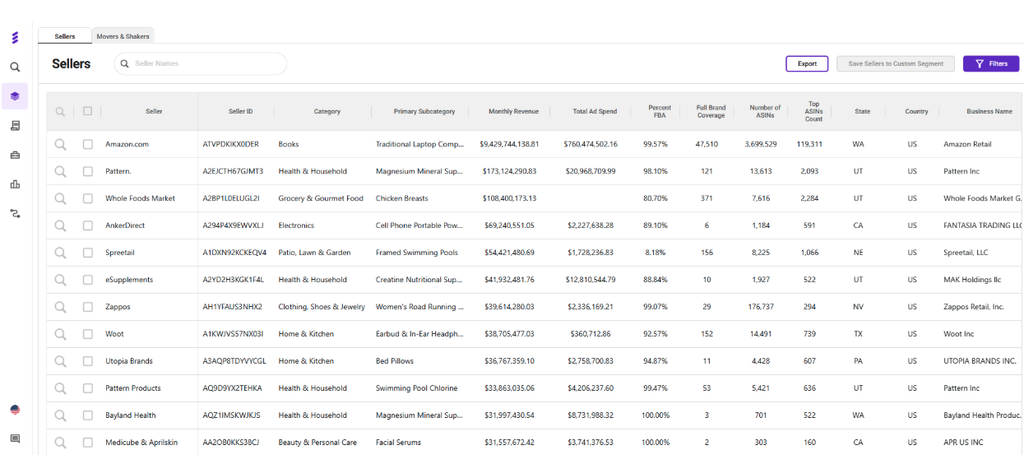Screen dimensions: 1024x455
Task: Check the eSupplements row checkbox
Action: (x=88, y=279)
